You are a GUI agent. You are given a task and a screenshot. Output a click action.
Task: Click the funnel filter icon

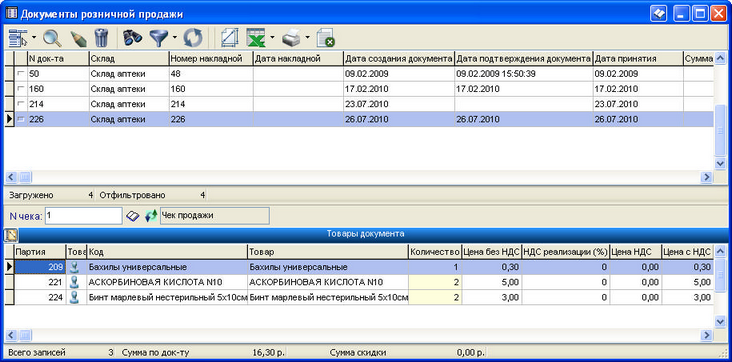coord(159,38)
